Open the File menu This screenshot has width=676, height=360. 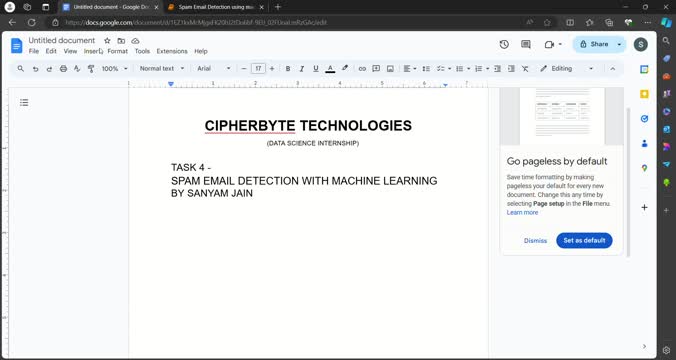click(x=34, y=51)
